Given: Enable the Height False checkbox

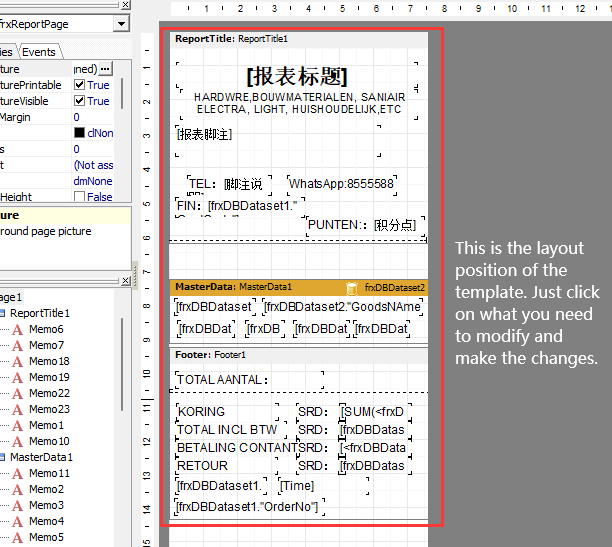Looking at the screenshot, I should (80, 197).
